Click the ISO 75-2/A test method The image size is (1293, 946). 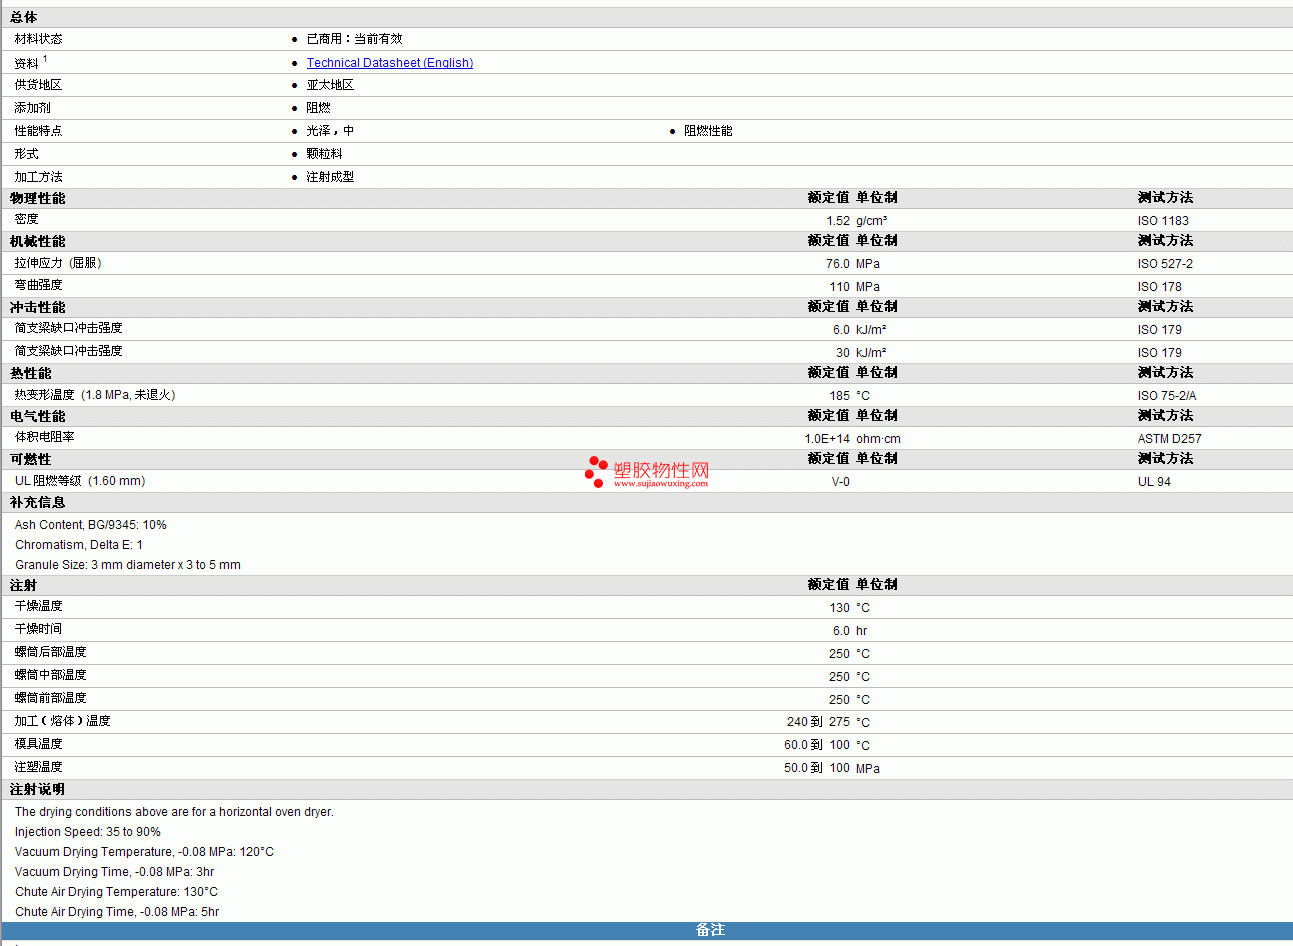1167,396
